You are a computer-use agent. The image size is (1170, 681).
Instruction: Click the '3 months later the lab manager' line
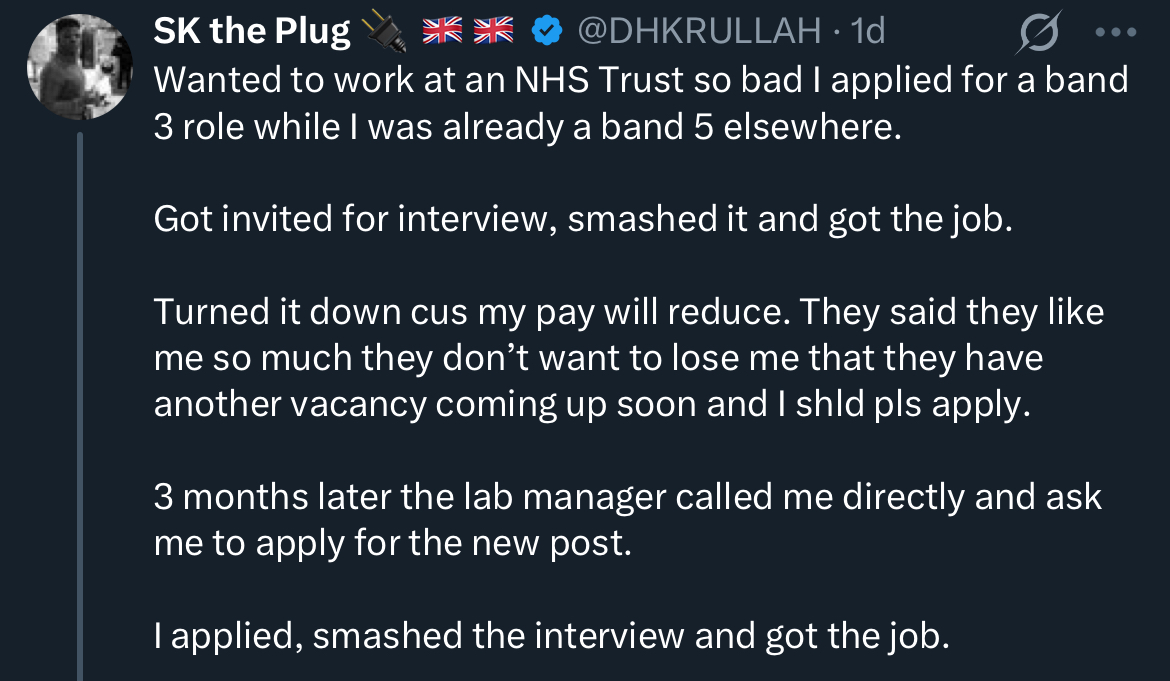tap(628, 497)
